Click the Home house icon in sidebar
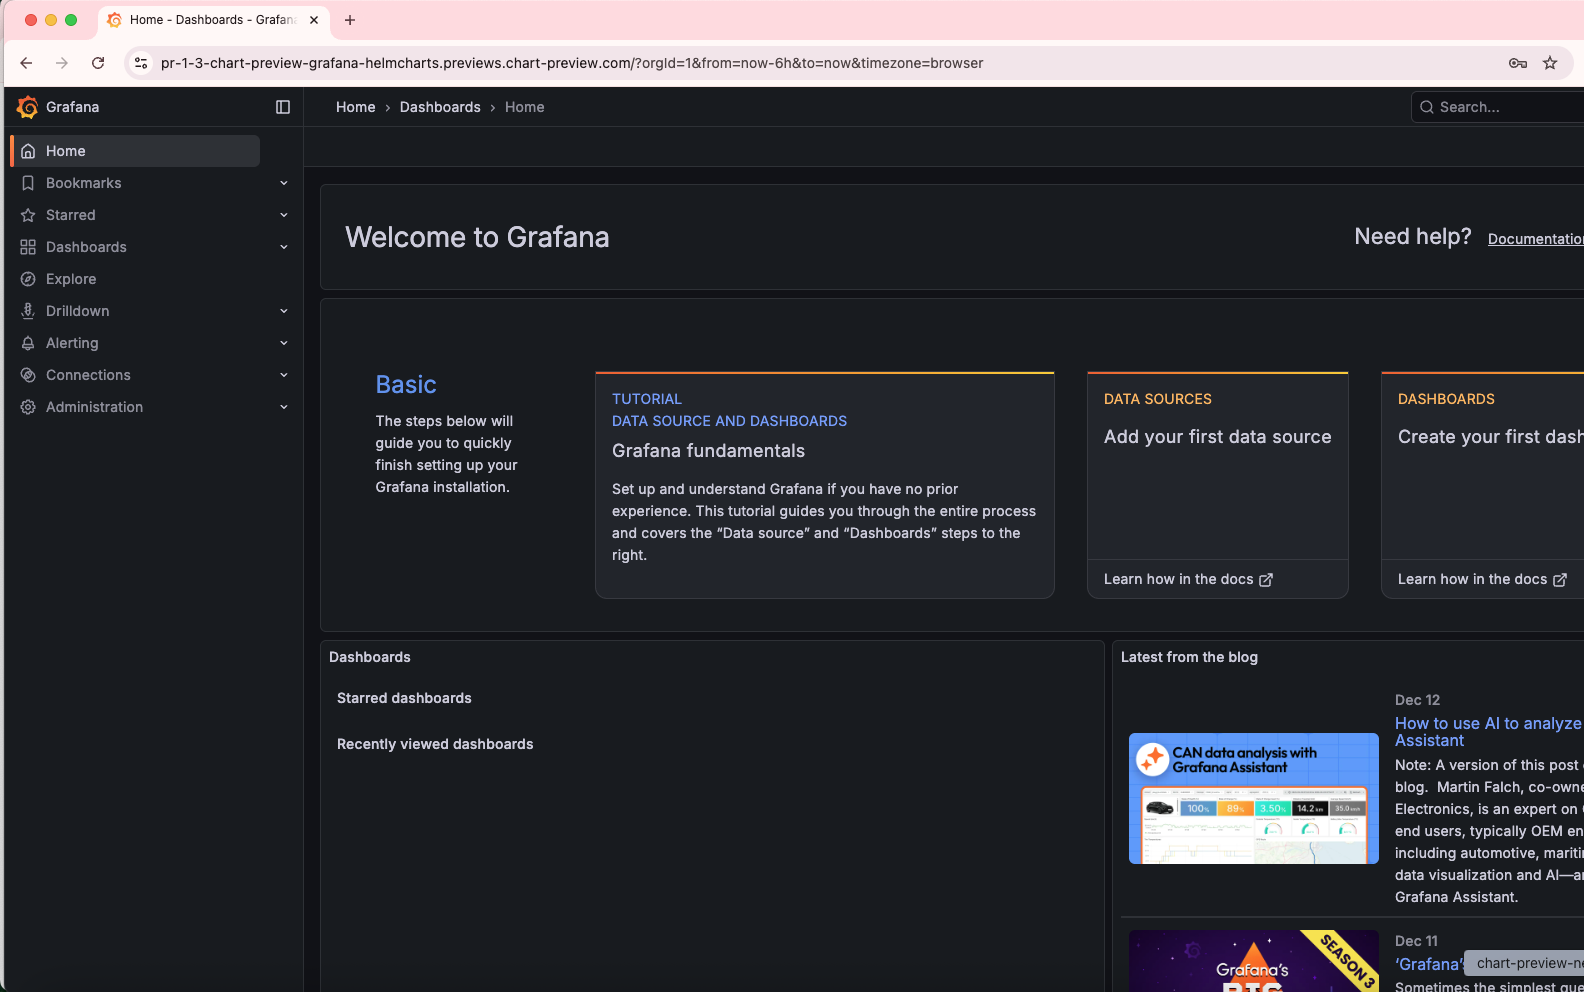1584x992 pixels. 28,151
